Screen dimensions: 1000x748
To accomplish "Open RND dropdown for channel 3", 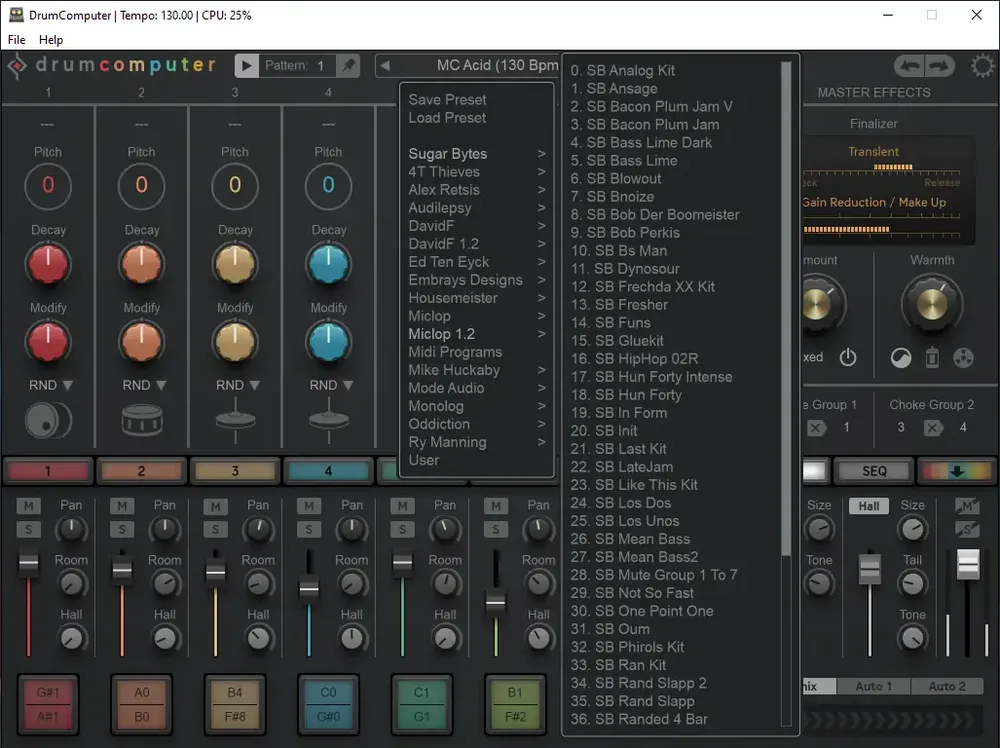I will [238, 385].
